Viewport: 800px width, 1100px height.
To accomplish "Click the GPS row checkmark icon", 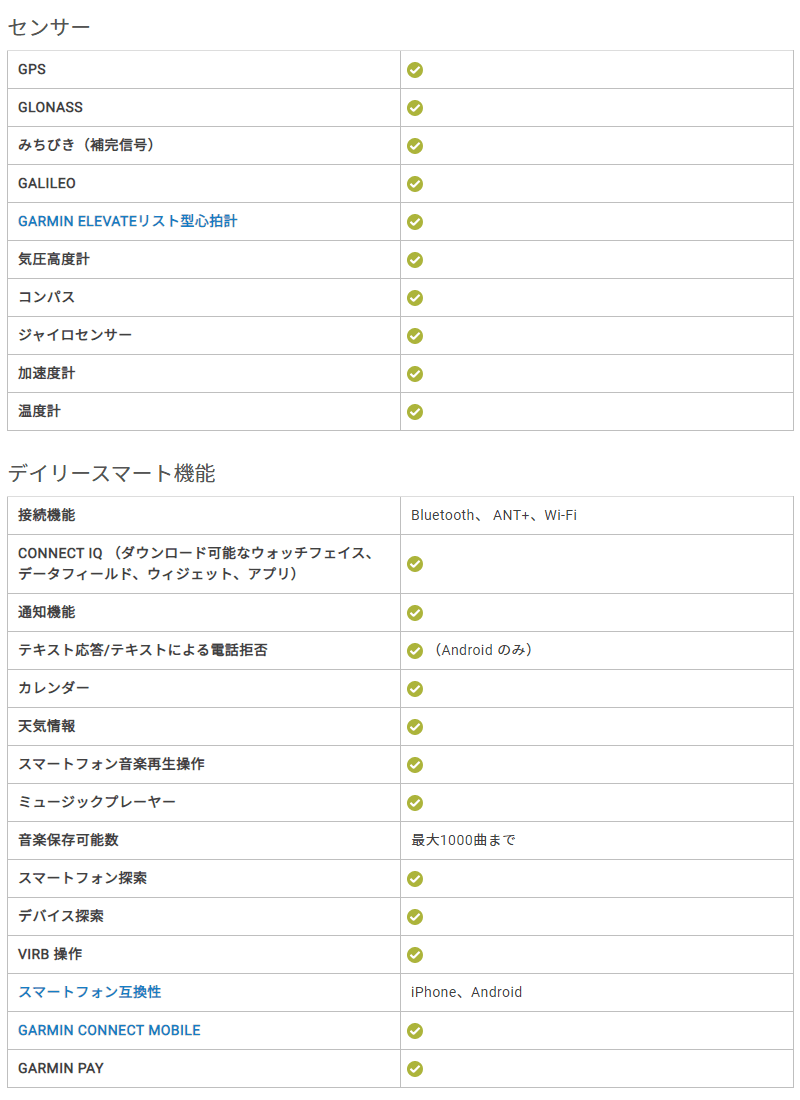I will (415, 70).
